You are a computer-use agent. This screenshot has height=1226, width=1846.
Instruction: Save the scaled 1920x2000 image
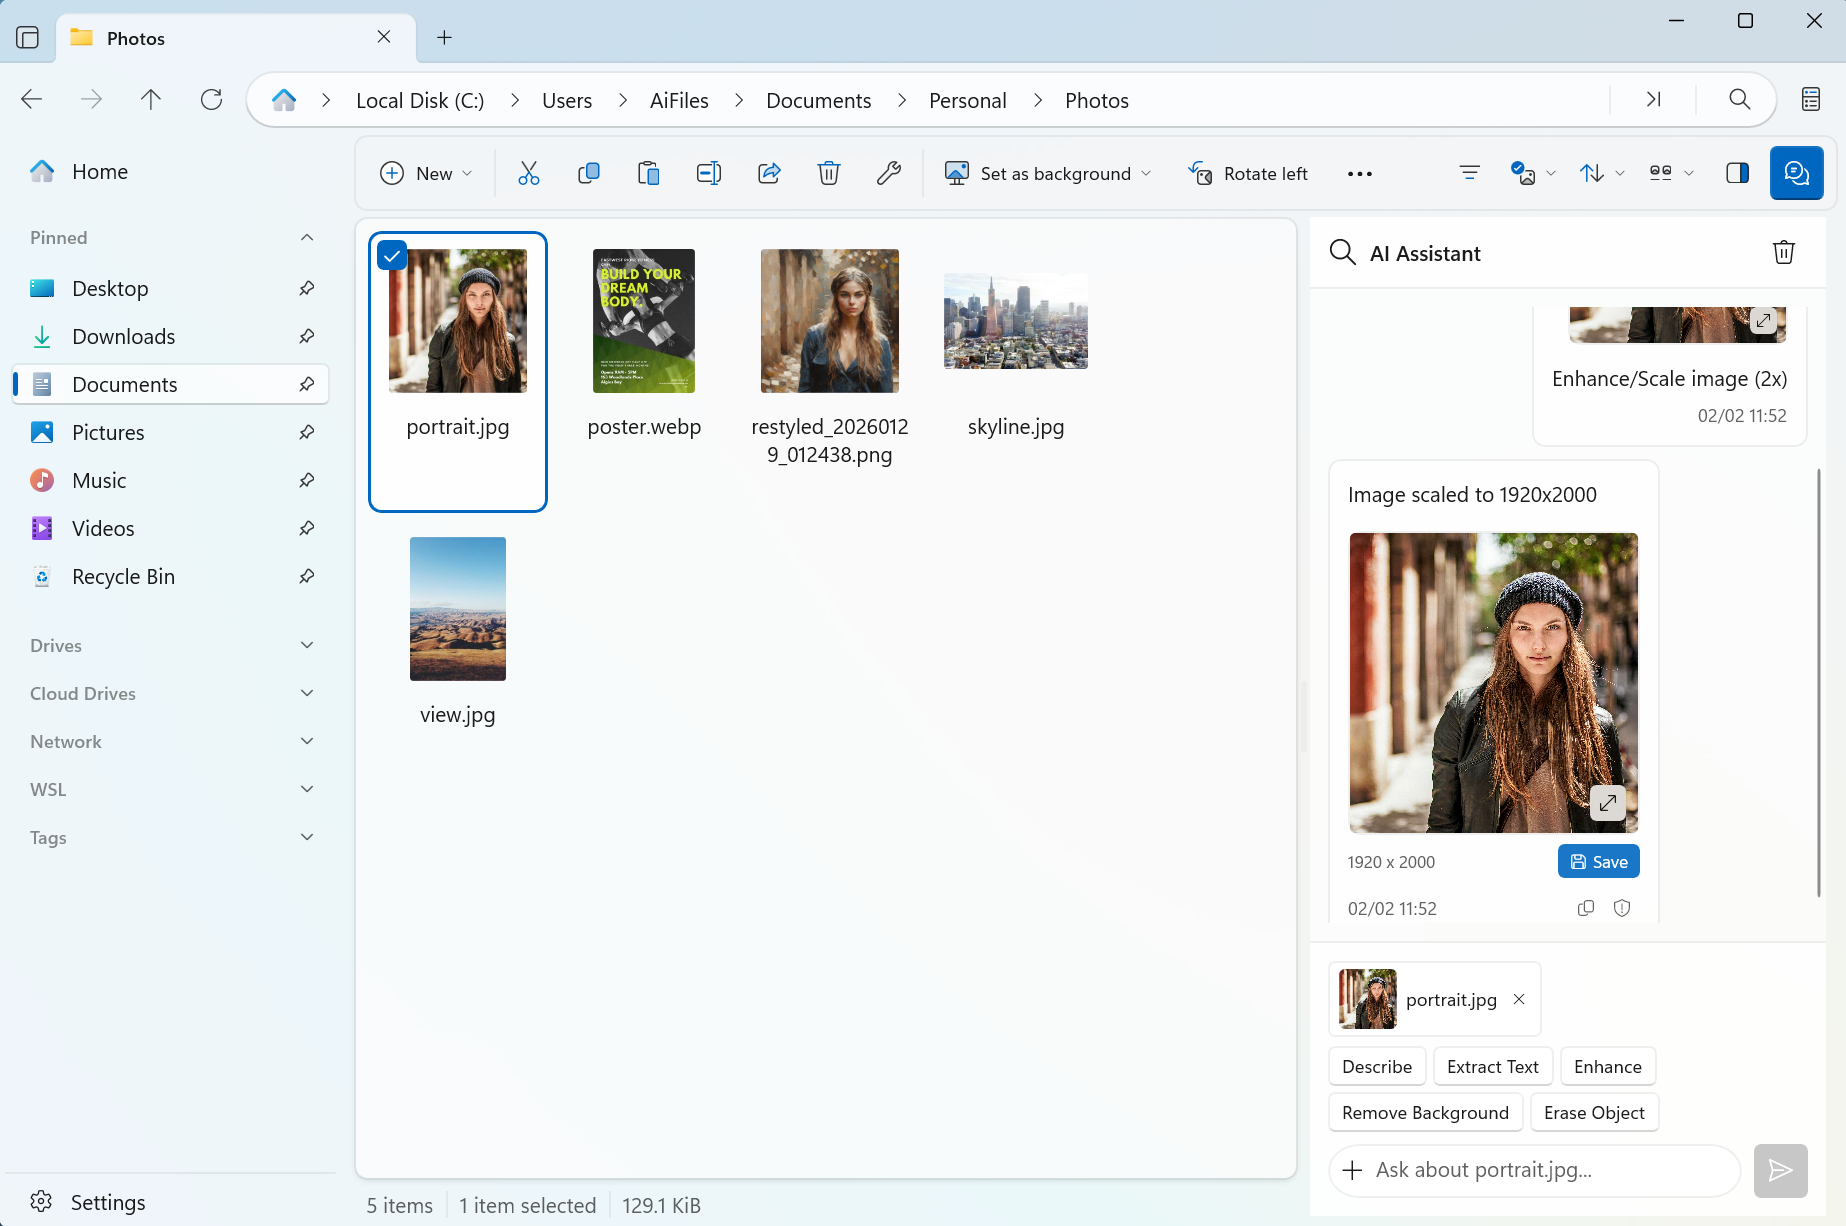(1597, 861)
